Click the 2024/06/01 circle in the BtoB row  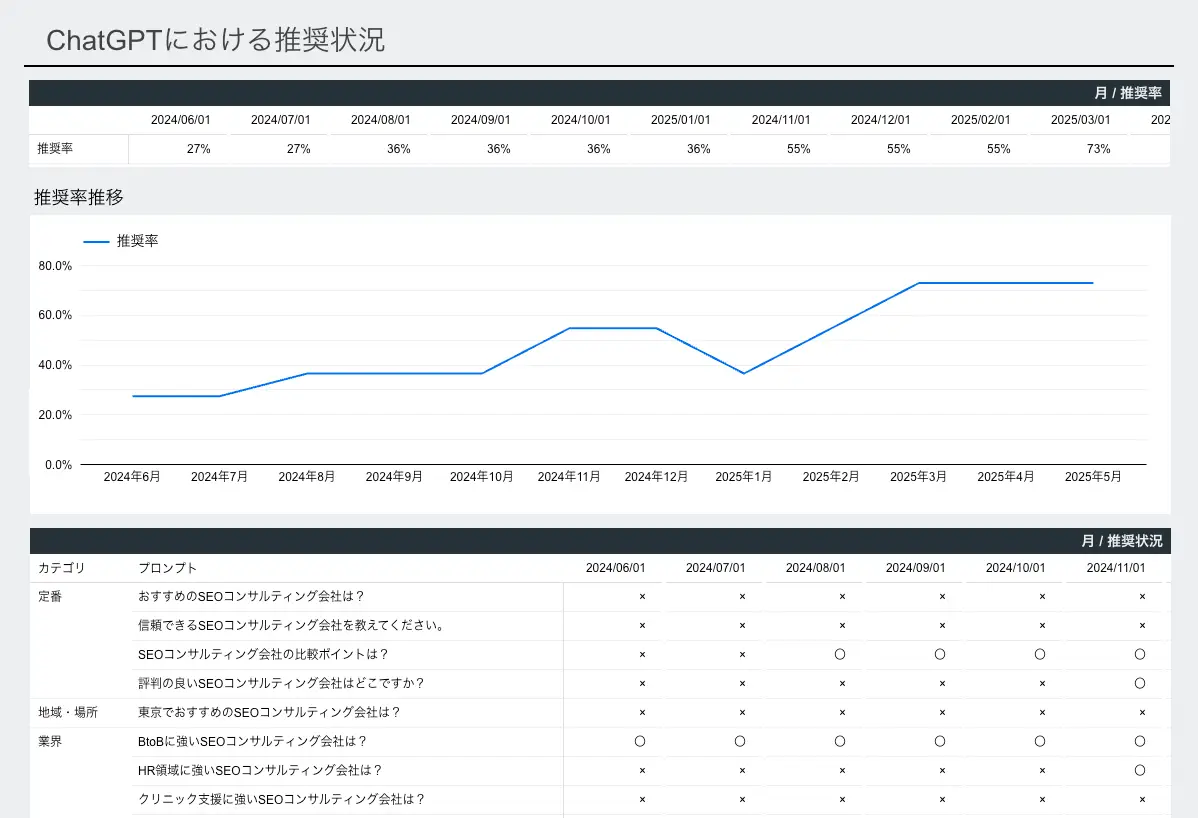point(640,742)
